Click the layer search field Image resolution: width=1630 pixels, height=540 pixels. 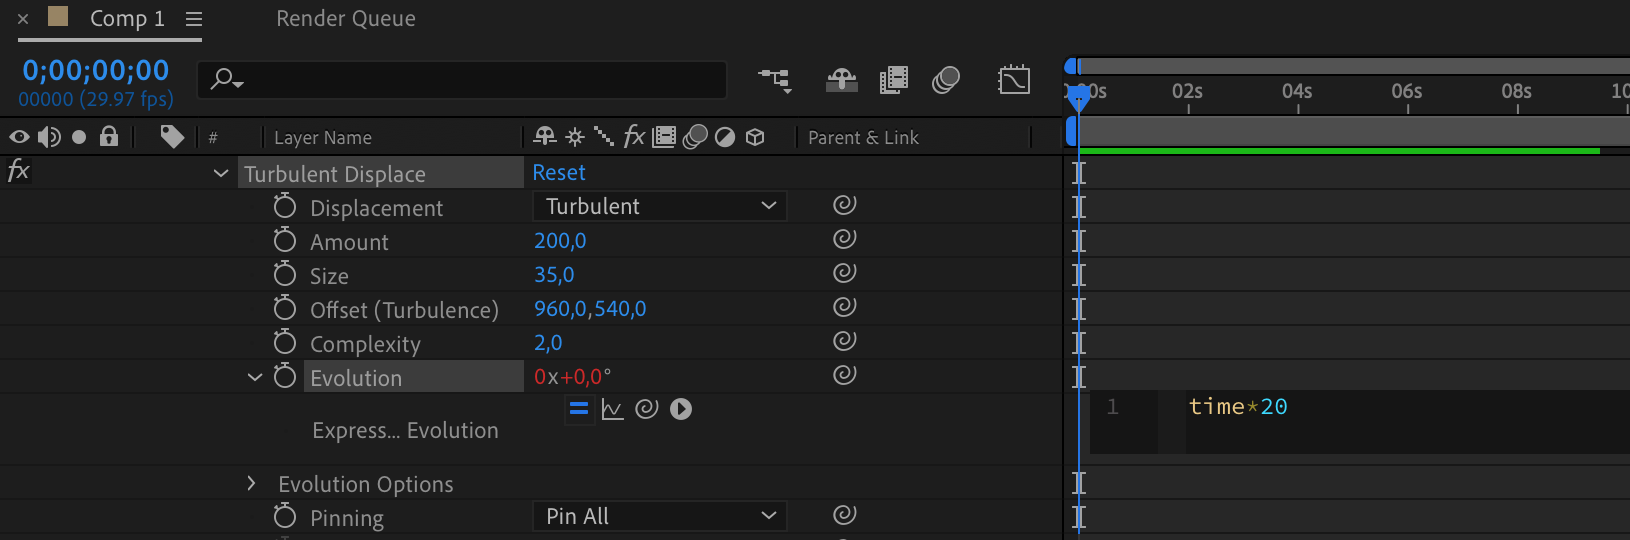pyautogui.click(x=470, y=80)
